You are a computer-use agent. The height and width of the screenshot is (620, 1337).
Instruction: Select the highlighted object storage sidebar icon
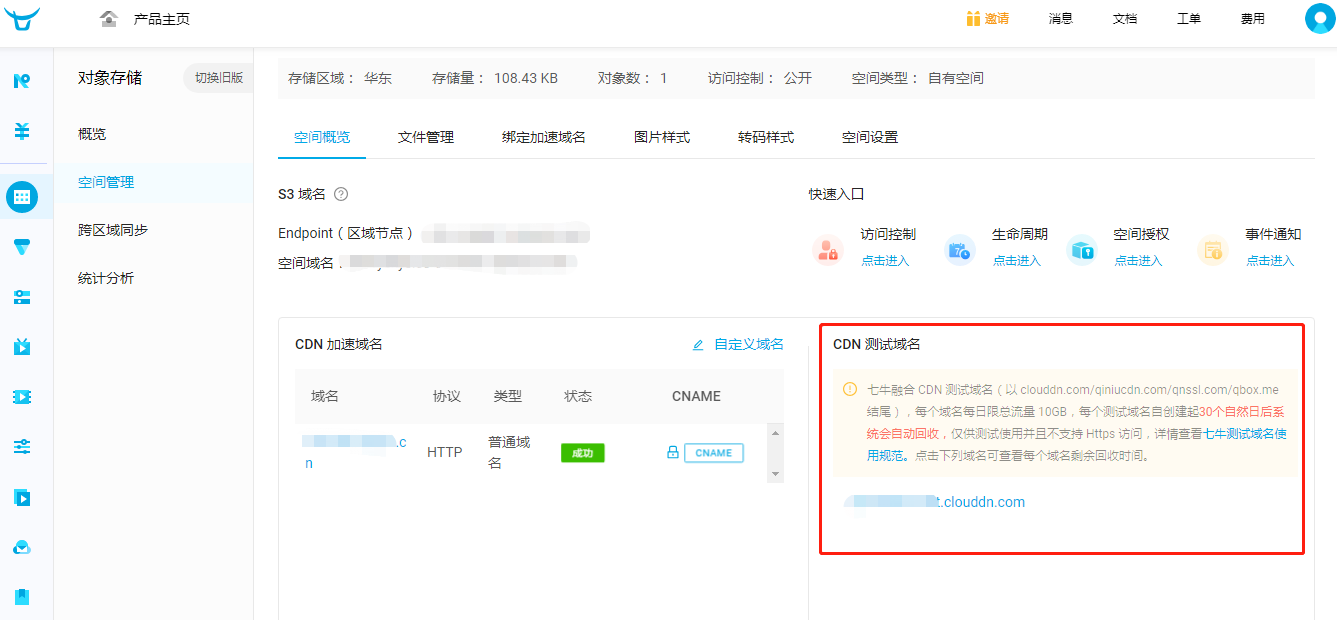tap(22, 197)
